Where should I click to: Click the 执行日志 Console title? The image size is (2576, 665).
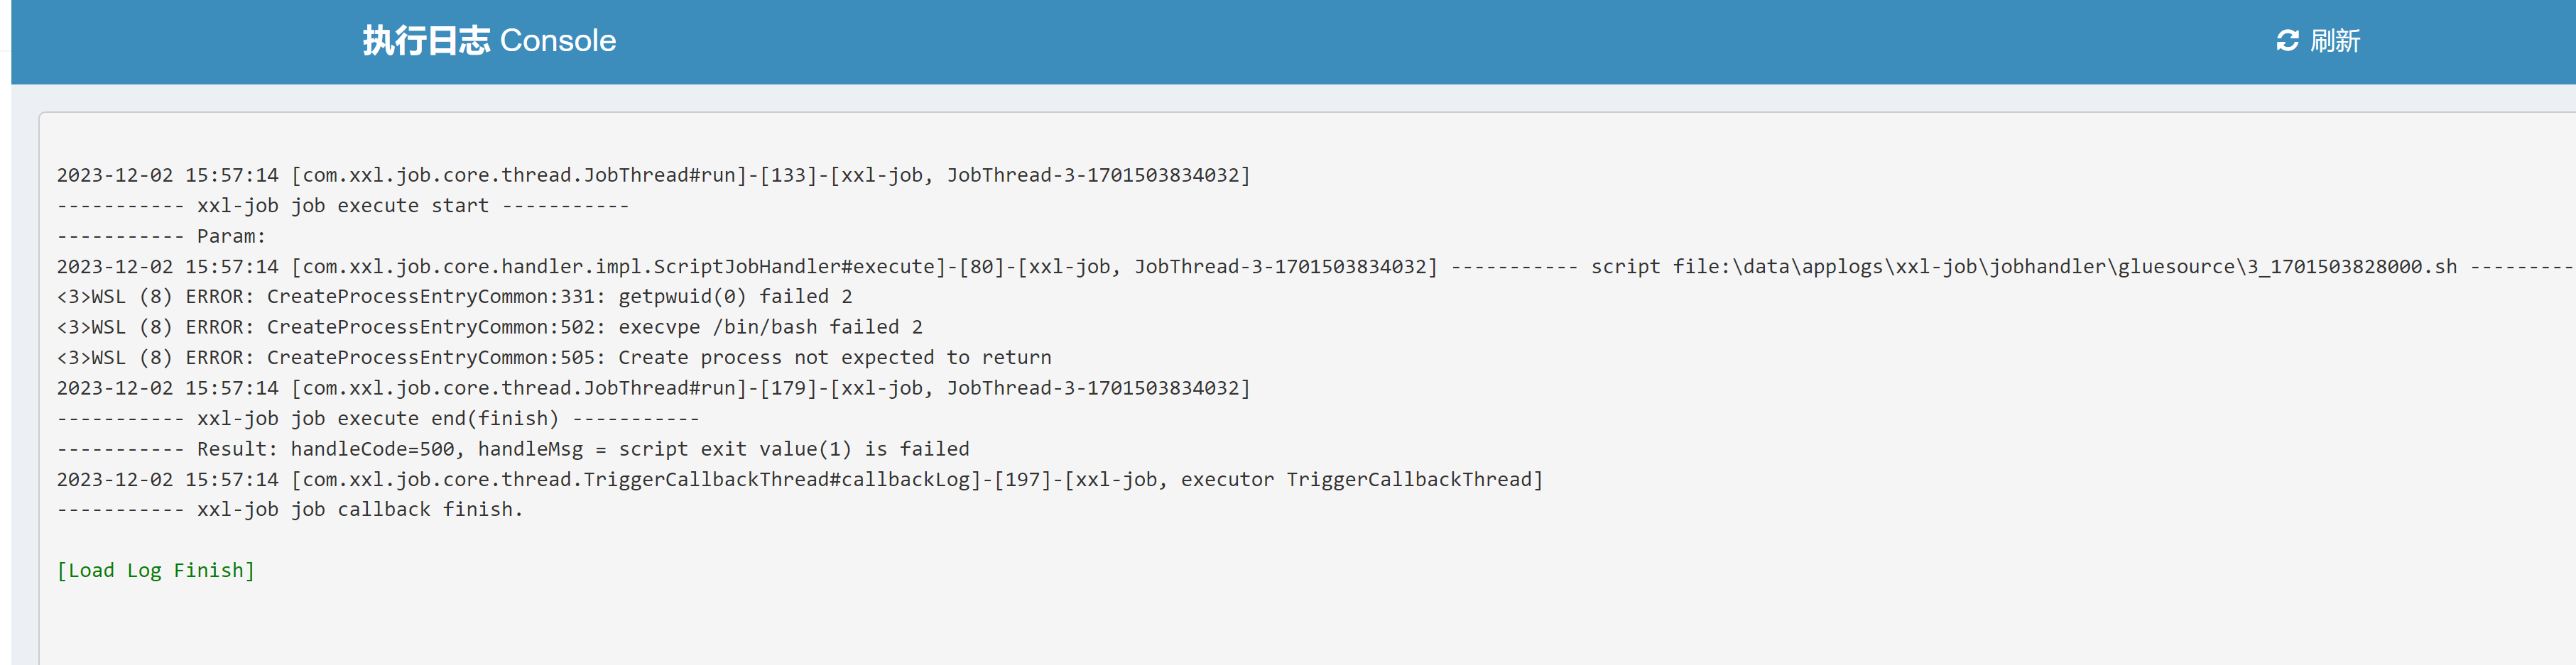tap(489, 41)
